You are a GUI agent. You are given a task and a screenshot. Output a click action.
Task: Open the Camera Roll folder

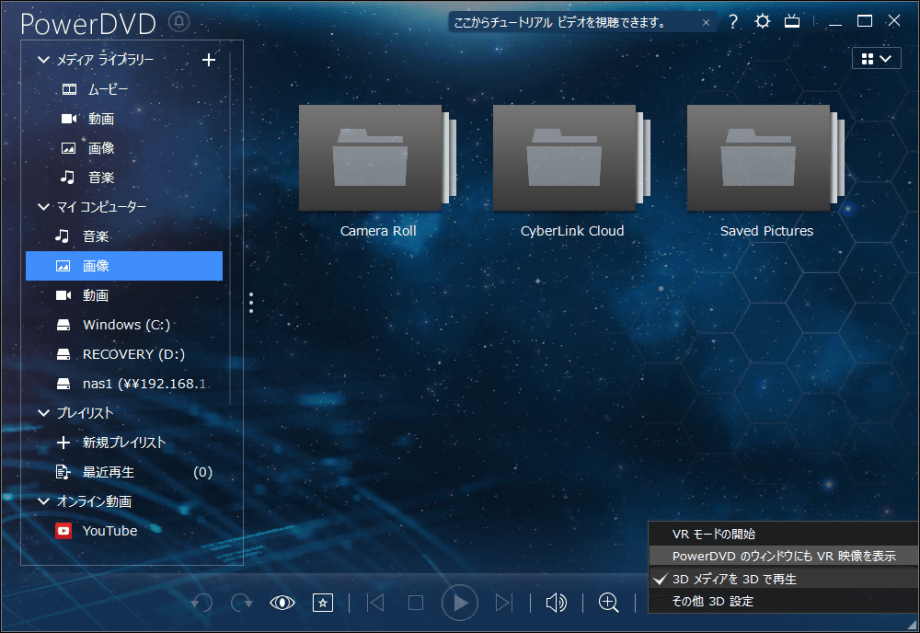[378, 158]
